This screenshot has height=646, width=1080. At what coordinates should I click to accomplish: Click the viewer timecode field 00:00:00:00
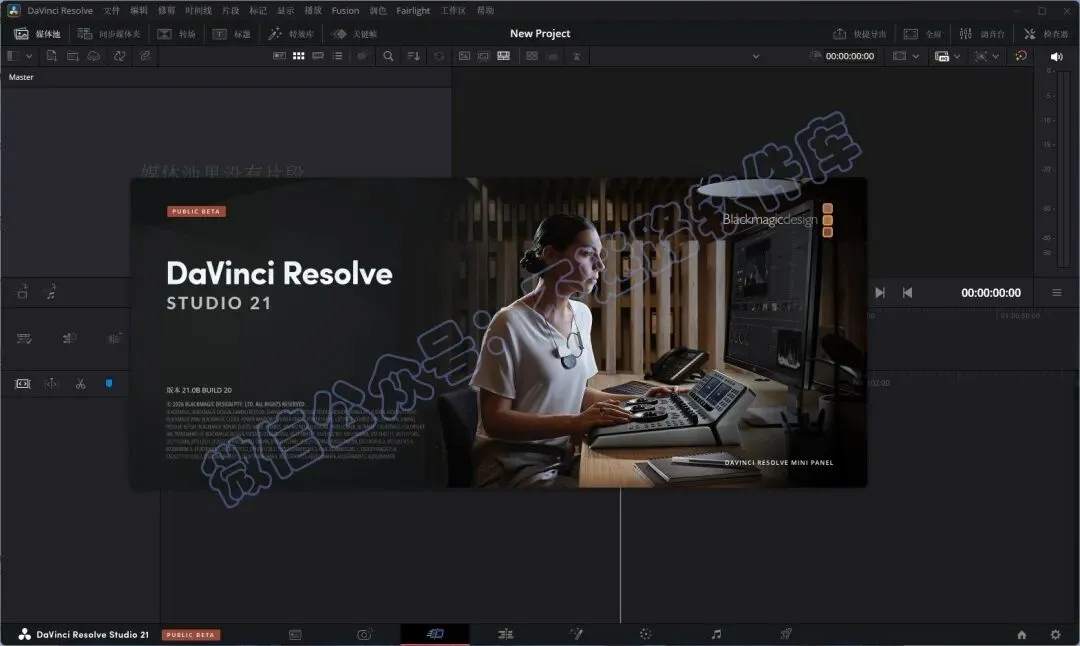coord(850,56)
